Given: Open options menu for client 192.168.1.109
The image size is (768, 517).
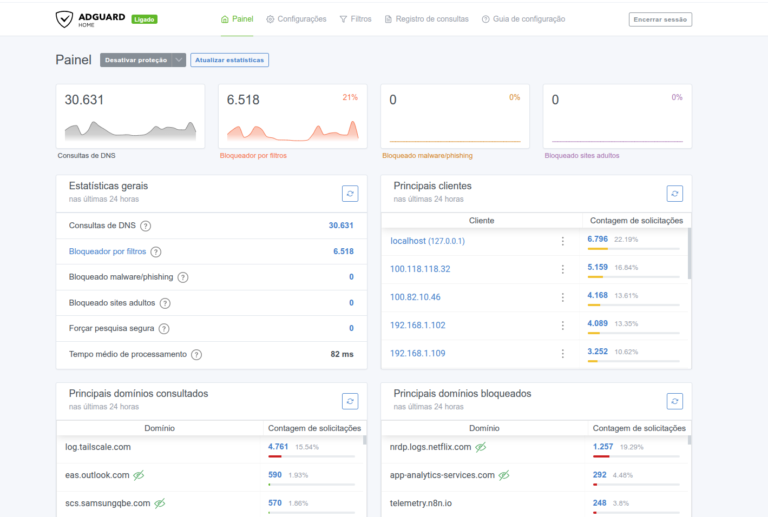Looking at the screenshot, I should point(562,353).
